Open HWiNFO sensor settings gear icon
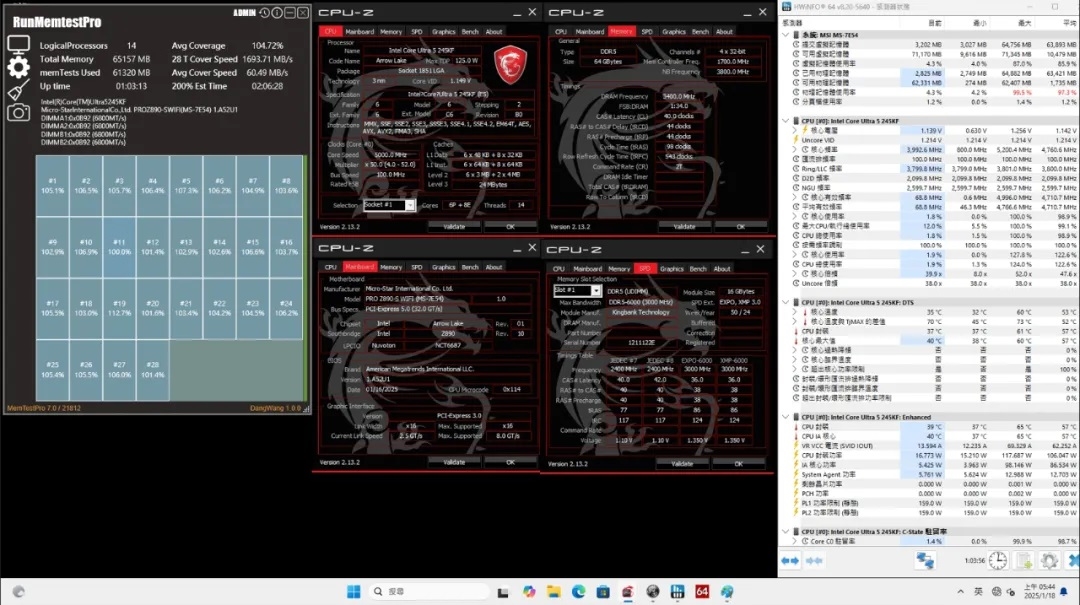 (1049, 561)
